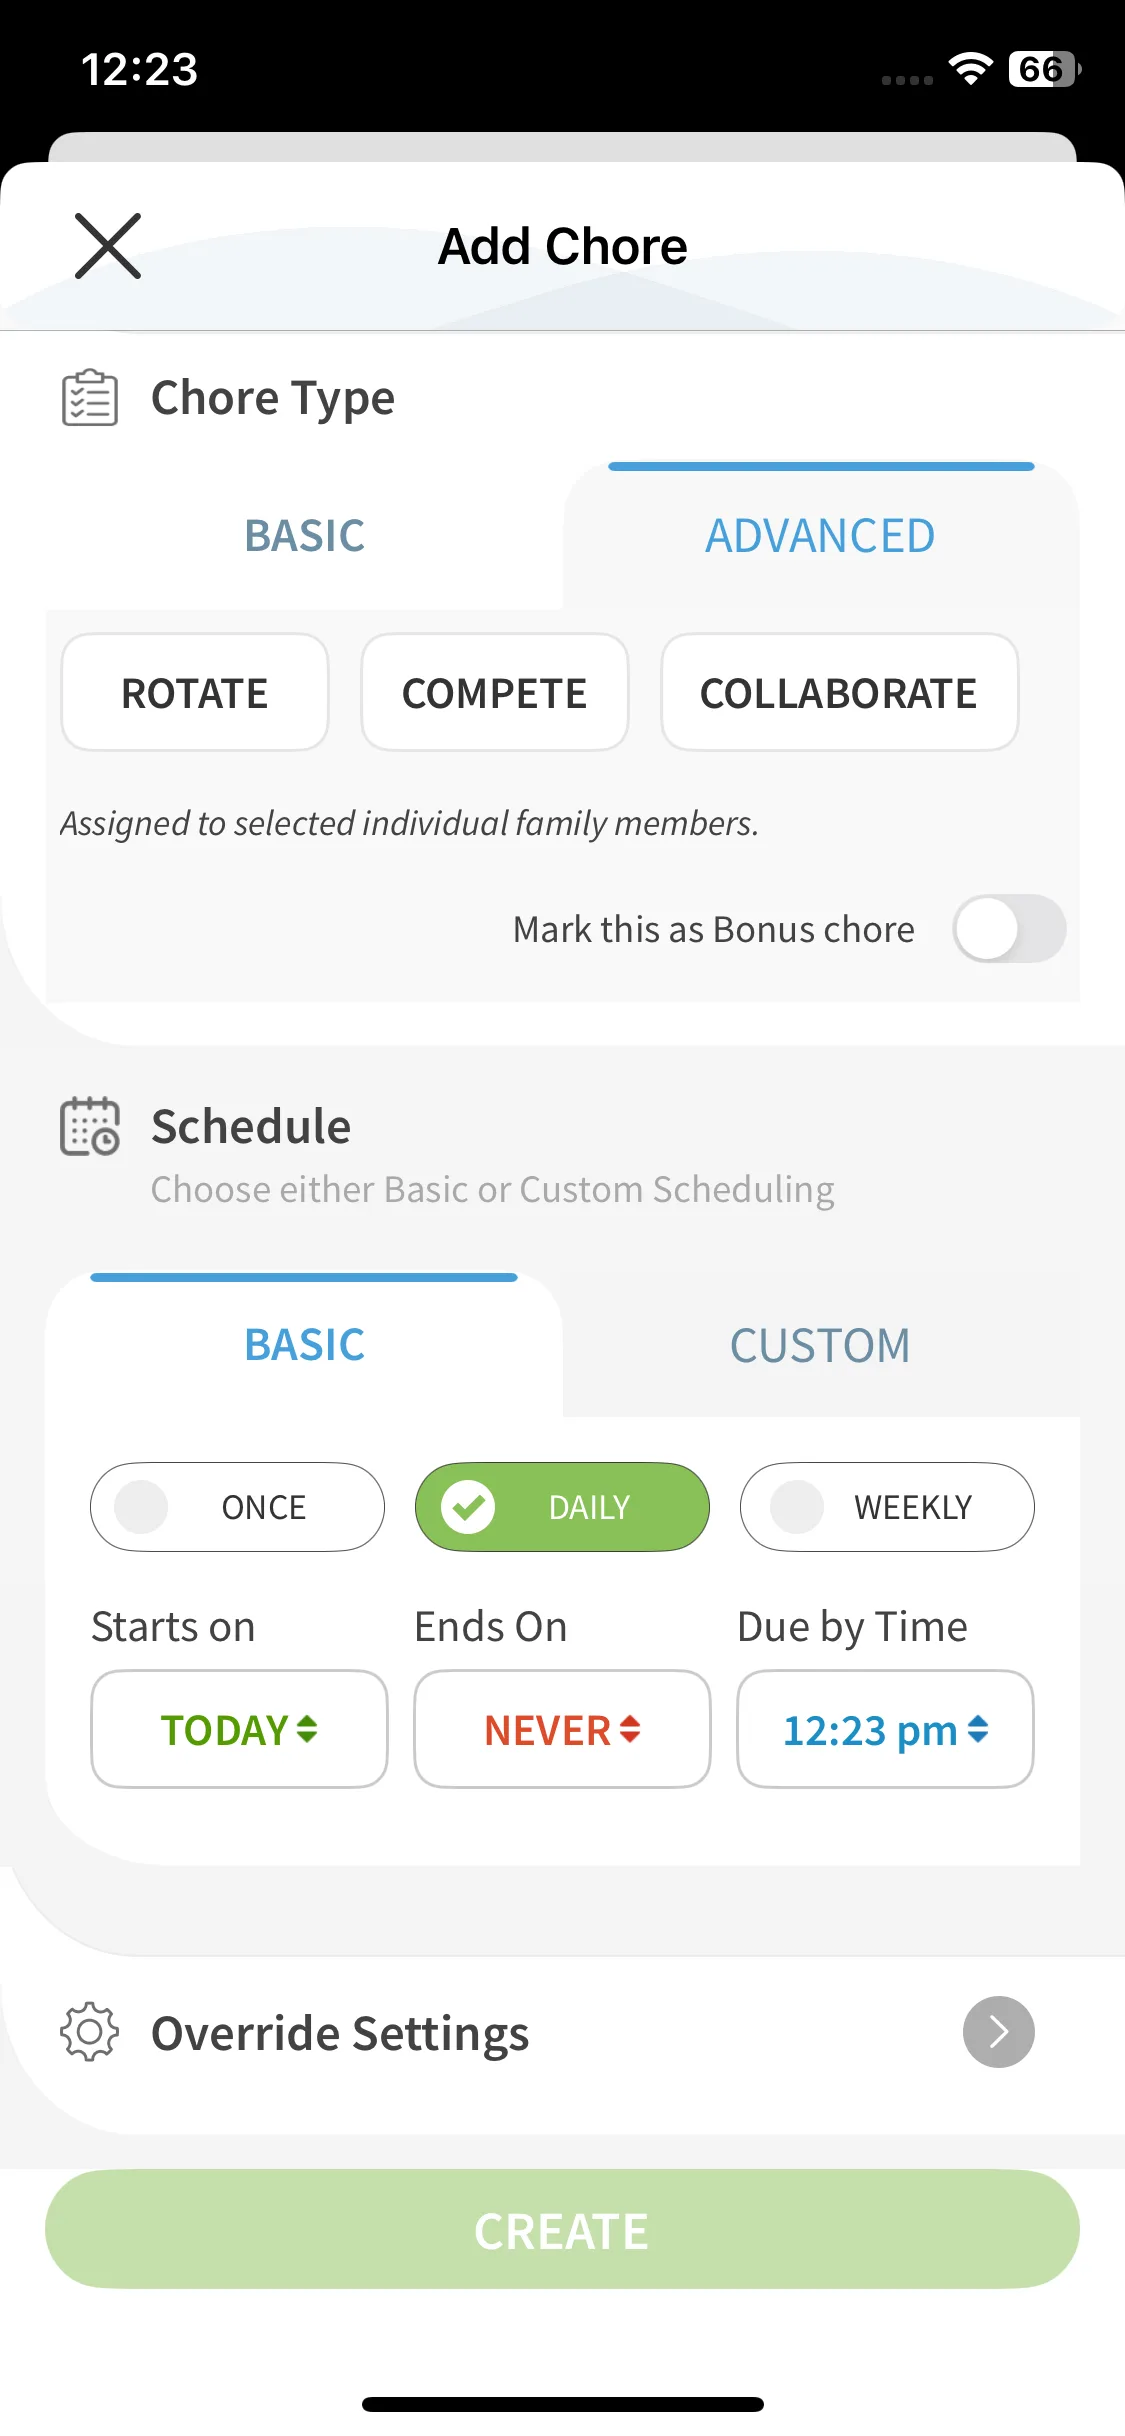Image resolution: width=1125 pixels, height=2436 pixels.
Task: Tap the Override Settings gear icon
Action: (90, 2032)
